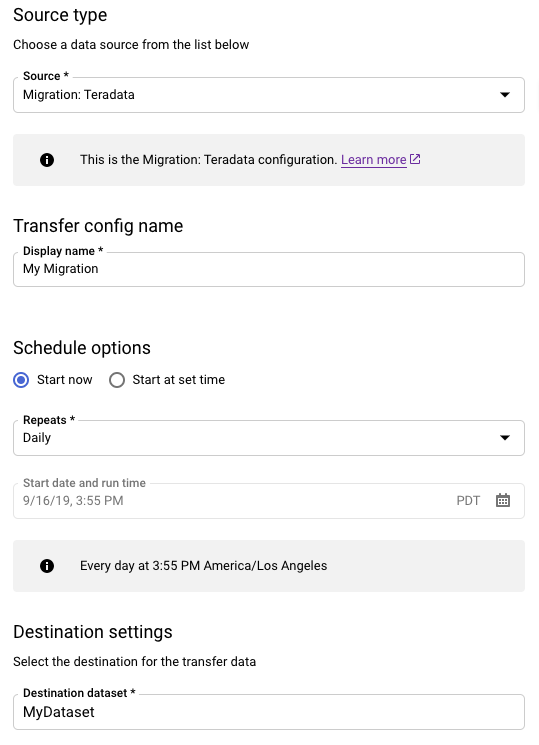Screen dimensions: 539x745
Task: Click the Start date and run time field
Action: tap(269, 501)
